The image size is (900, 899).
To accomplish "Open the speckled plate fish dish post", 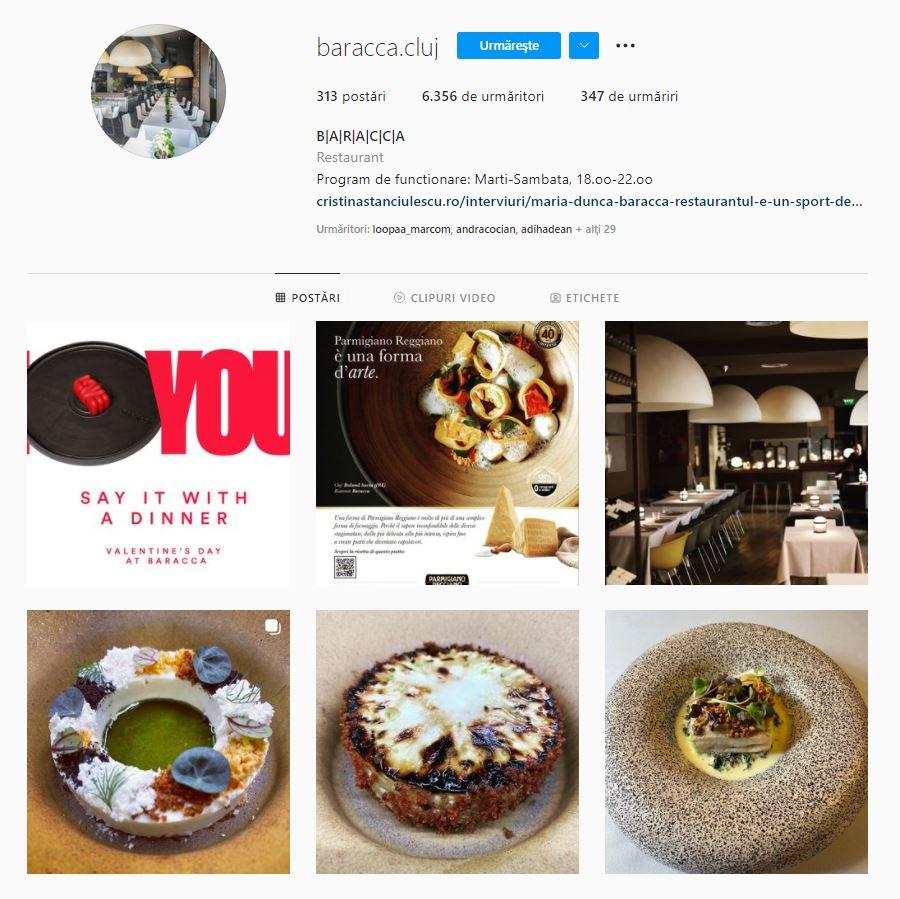I will pos(736,742).
